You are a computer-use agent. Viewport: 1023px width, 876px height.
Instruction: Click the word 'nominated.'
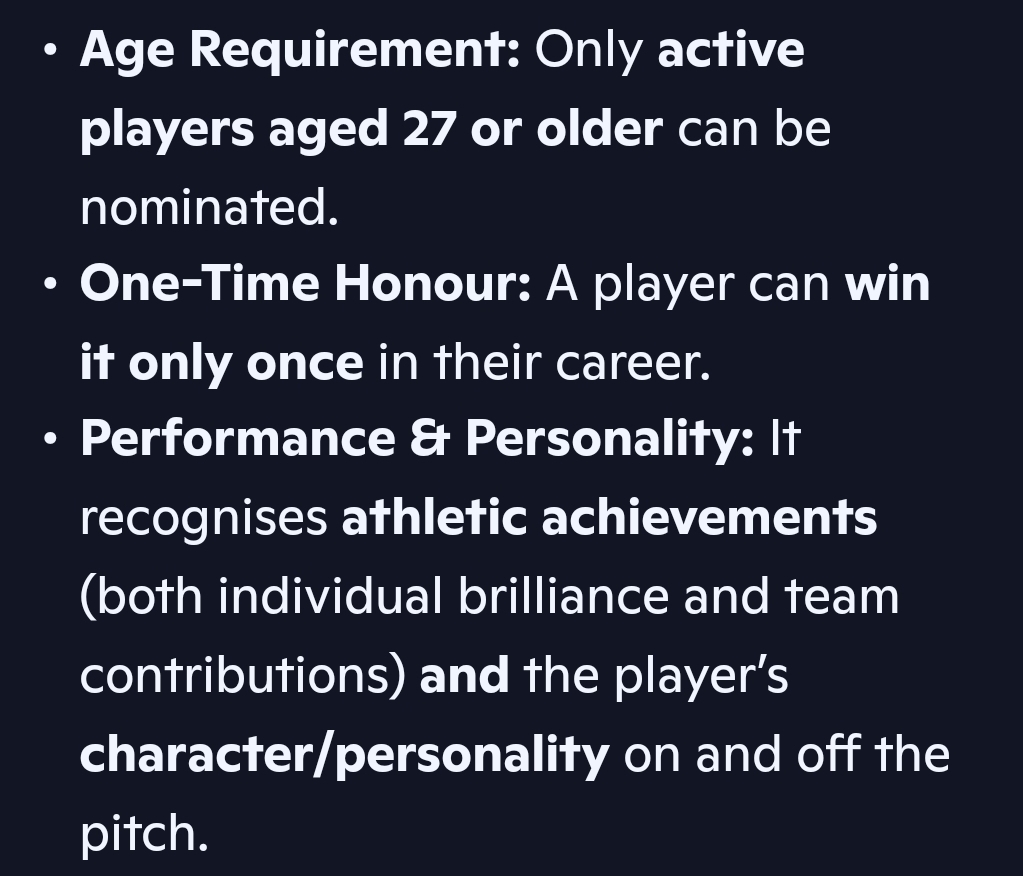[x=209, y=207]
